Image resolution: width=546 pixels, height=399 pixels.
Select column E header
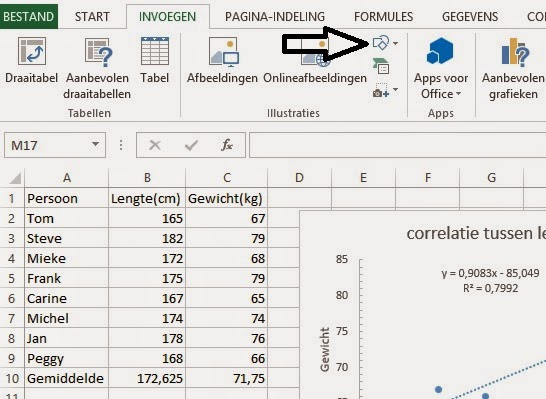tap(364, 178)
